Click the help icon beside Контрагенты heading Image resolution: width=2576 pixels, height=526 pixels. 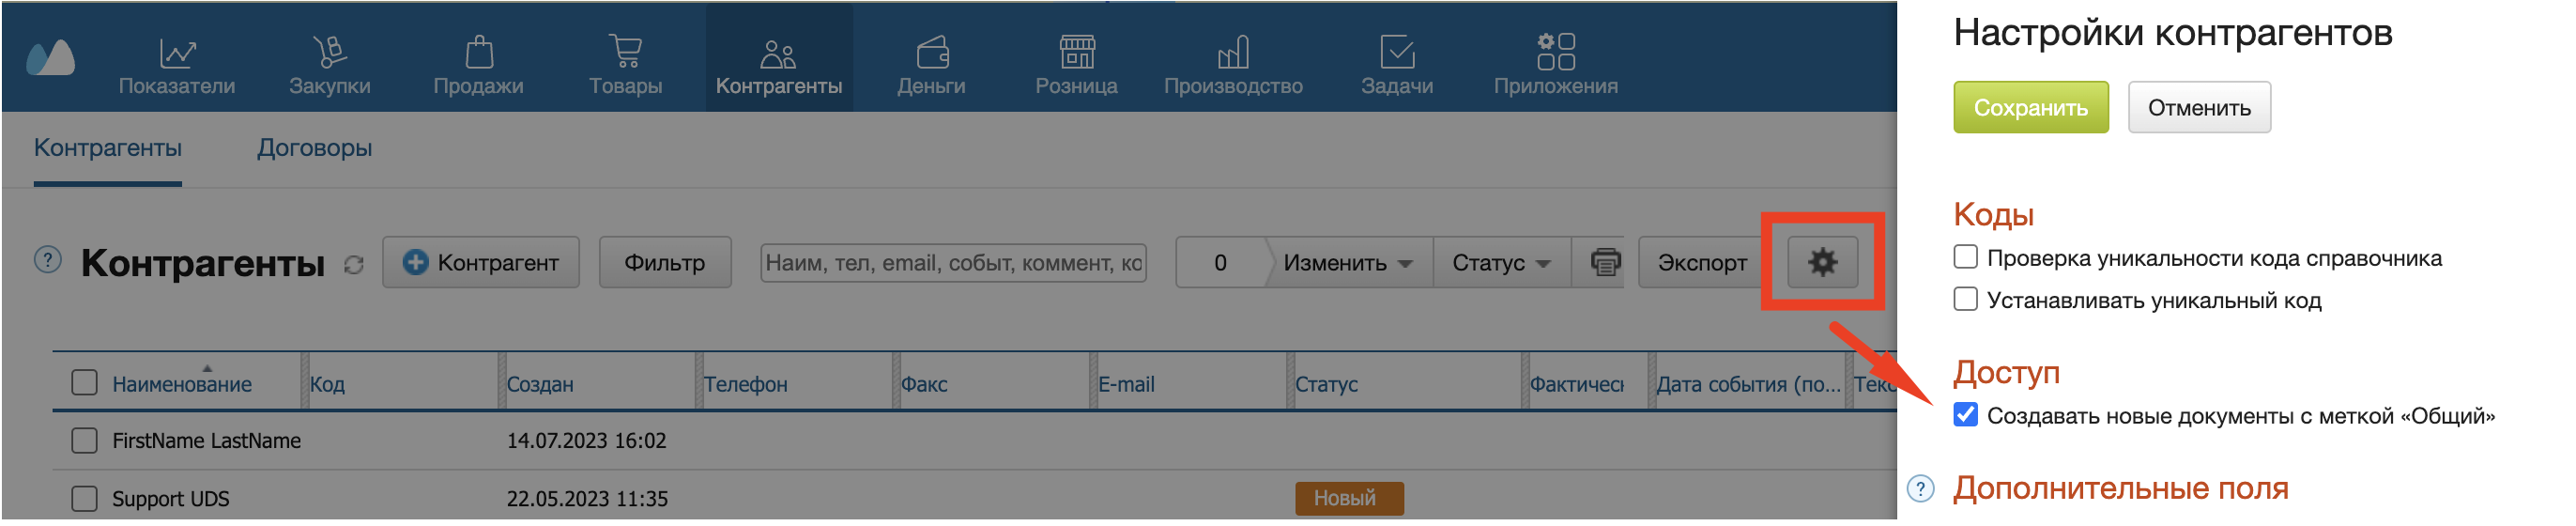48,260
